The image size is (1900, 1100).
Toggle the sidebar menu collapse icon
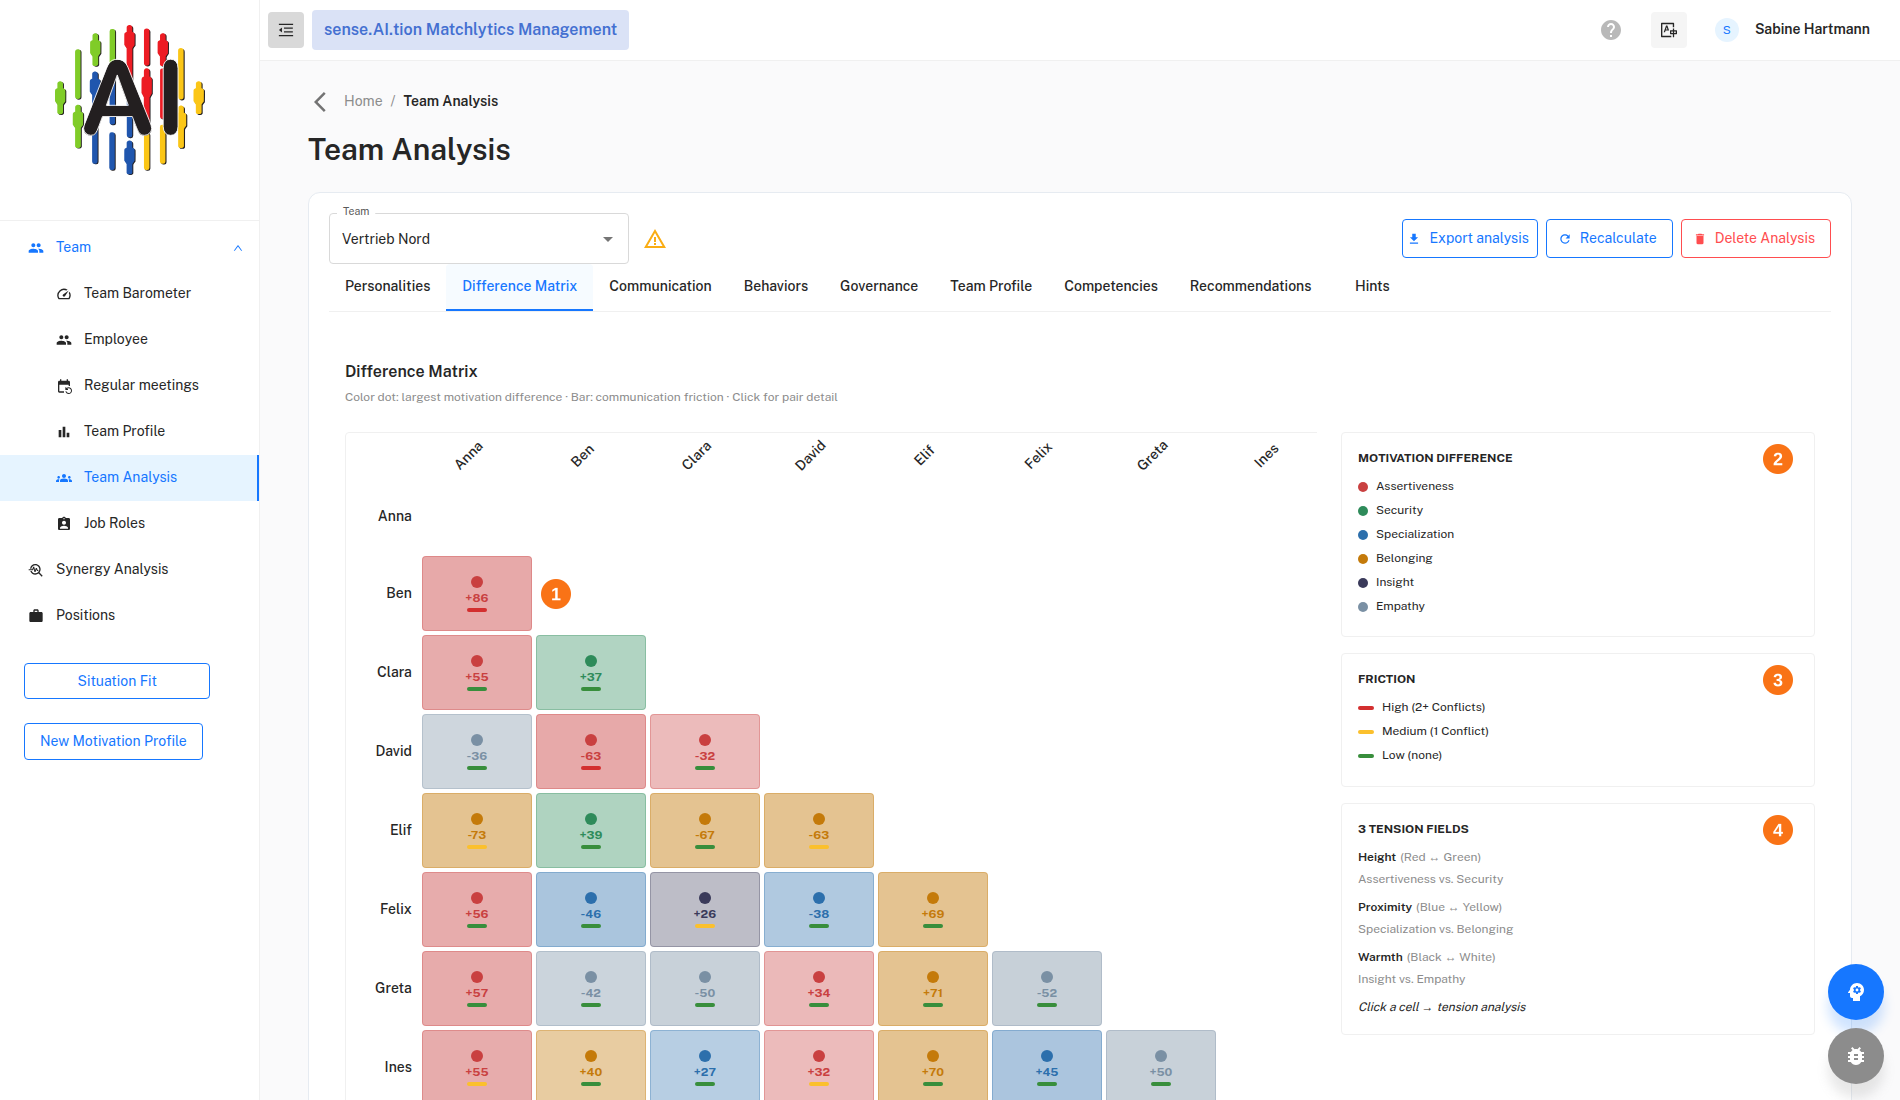[x=286, y=30]
